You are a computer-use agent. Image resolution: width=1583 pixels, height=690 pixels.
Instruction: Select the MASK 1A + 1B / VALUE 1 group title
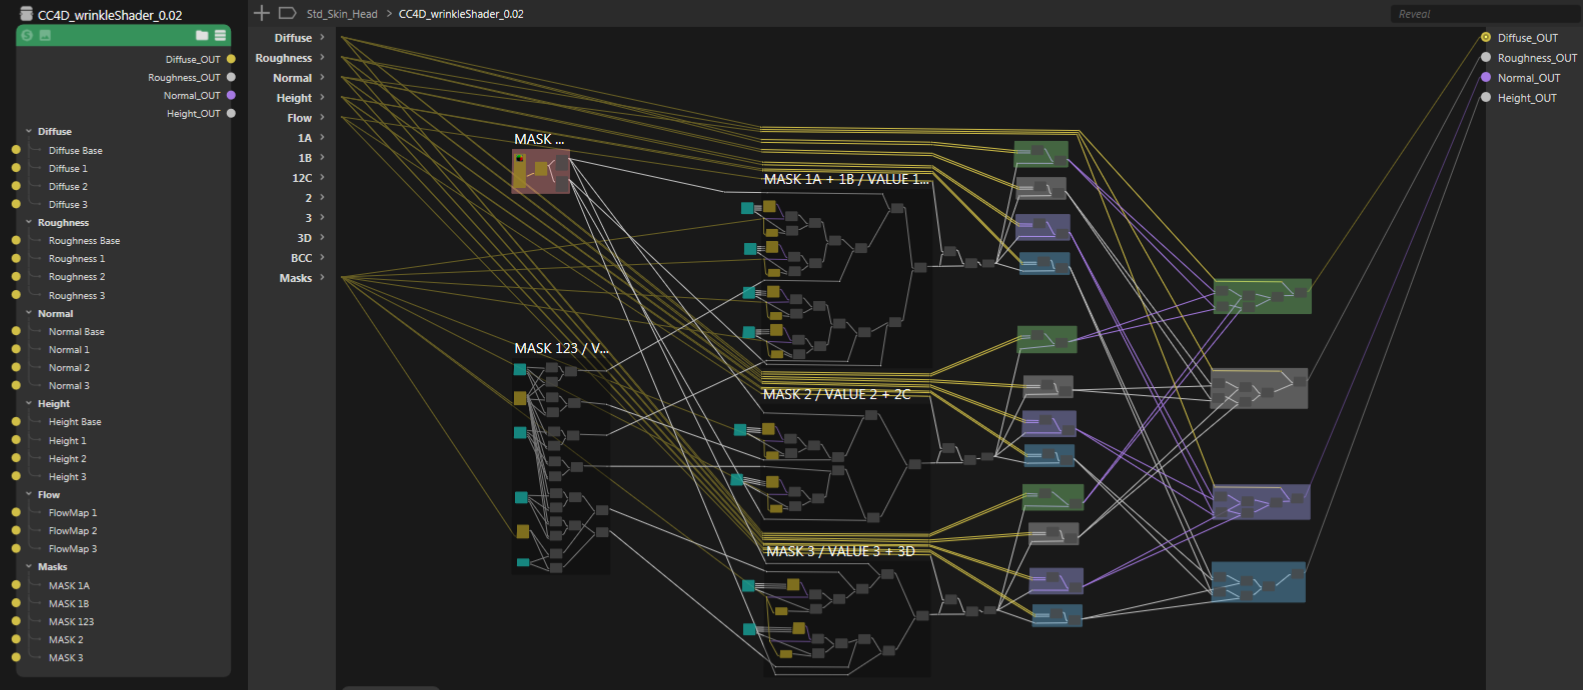click(x=846, y=179)
